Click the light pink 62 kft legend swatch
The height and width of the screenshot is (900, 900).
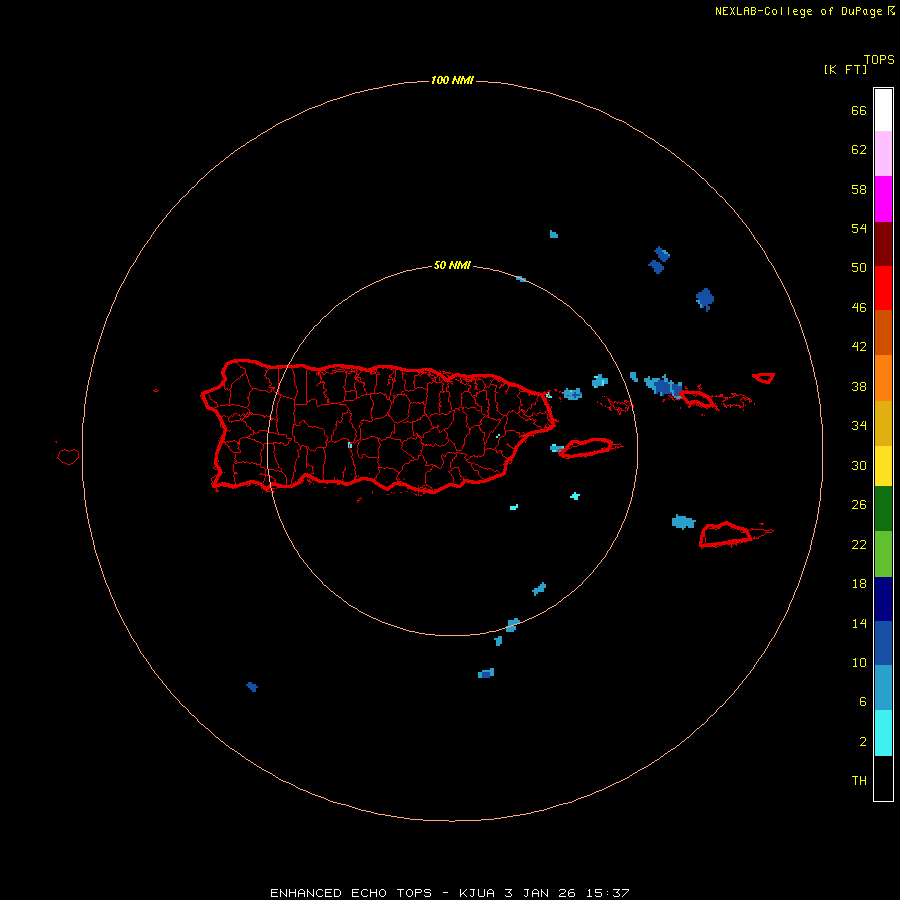point(883,154)
